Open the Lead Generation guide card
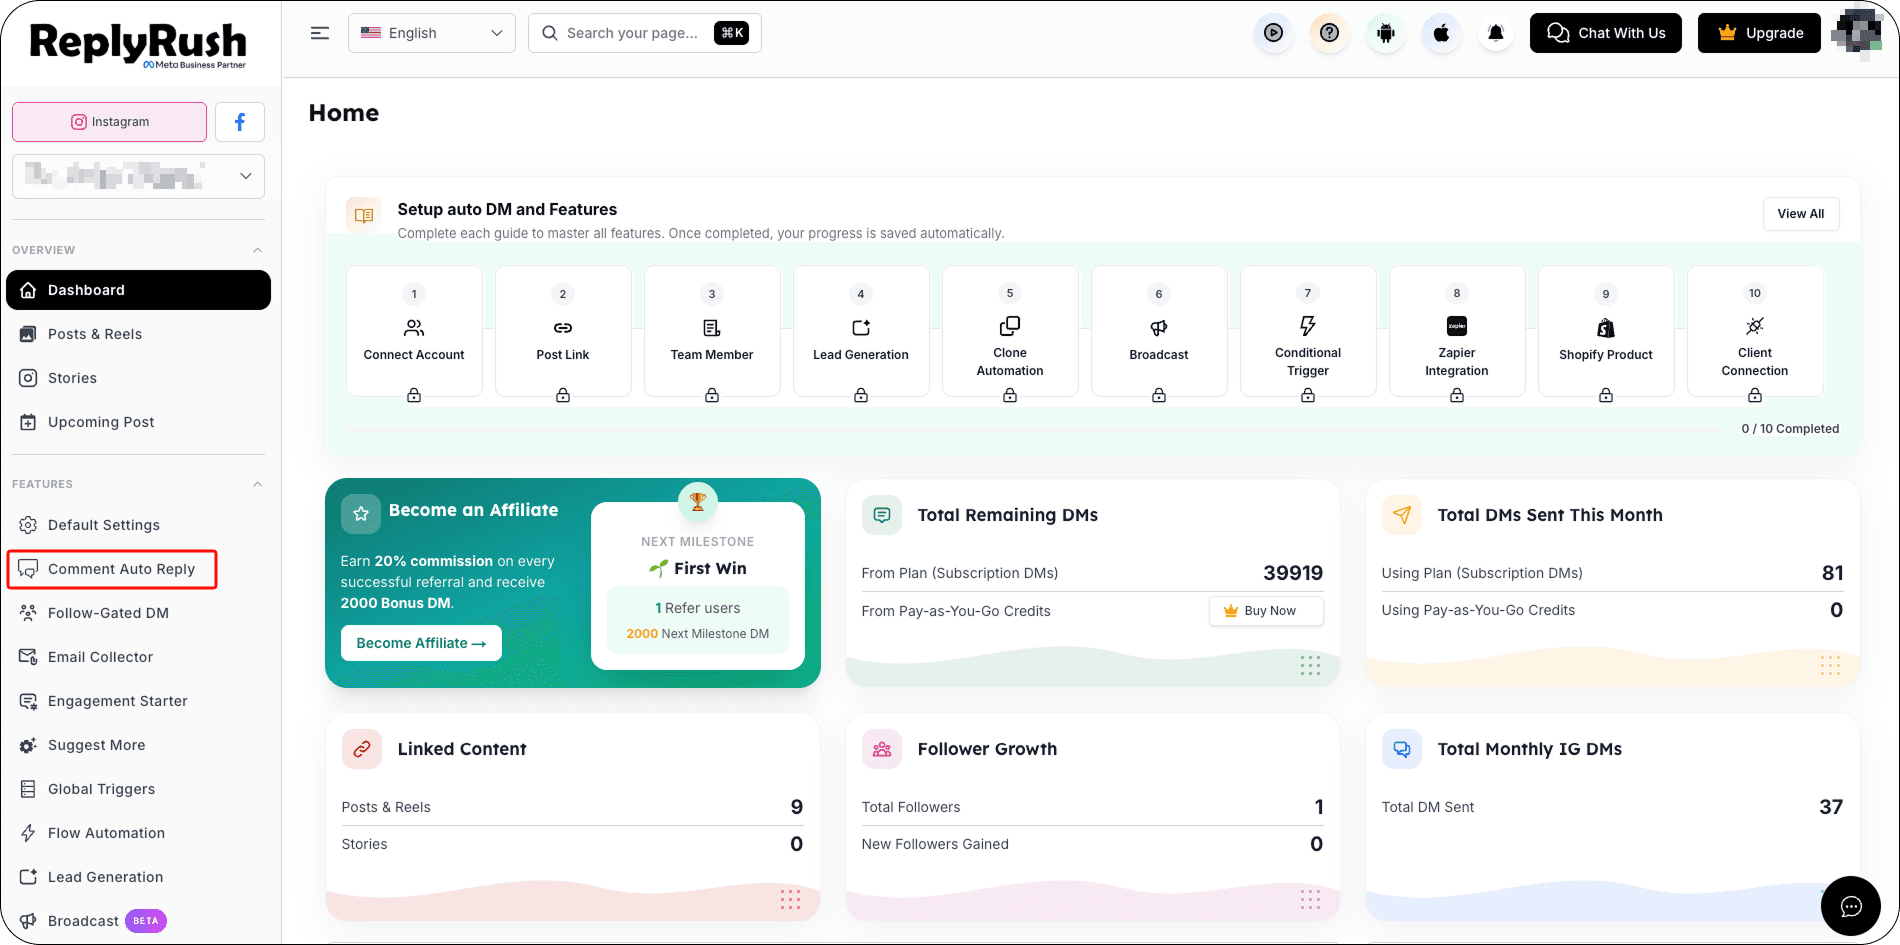 [x=861, y=331]
